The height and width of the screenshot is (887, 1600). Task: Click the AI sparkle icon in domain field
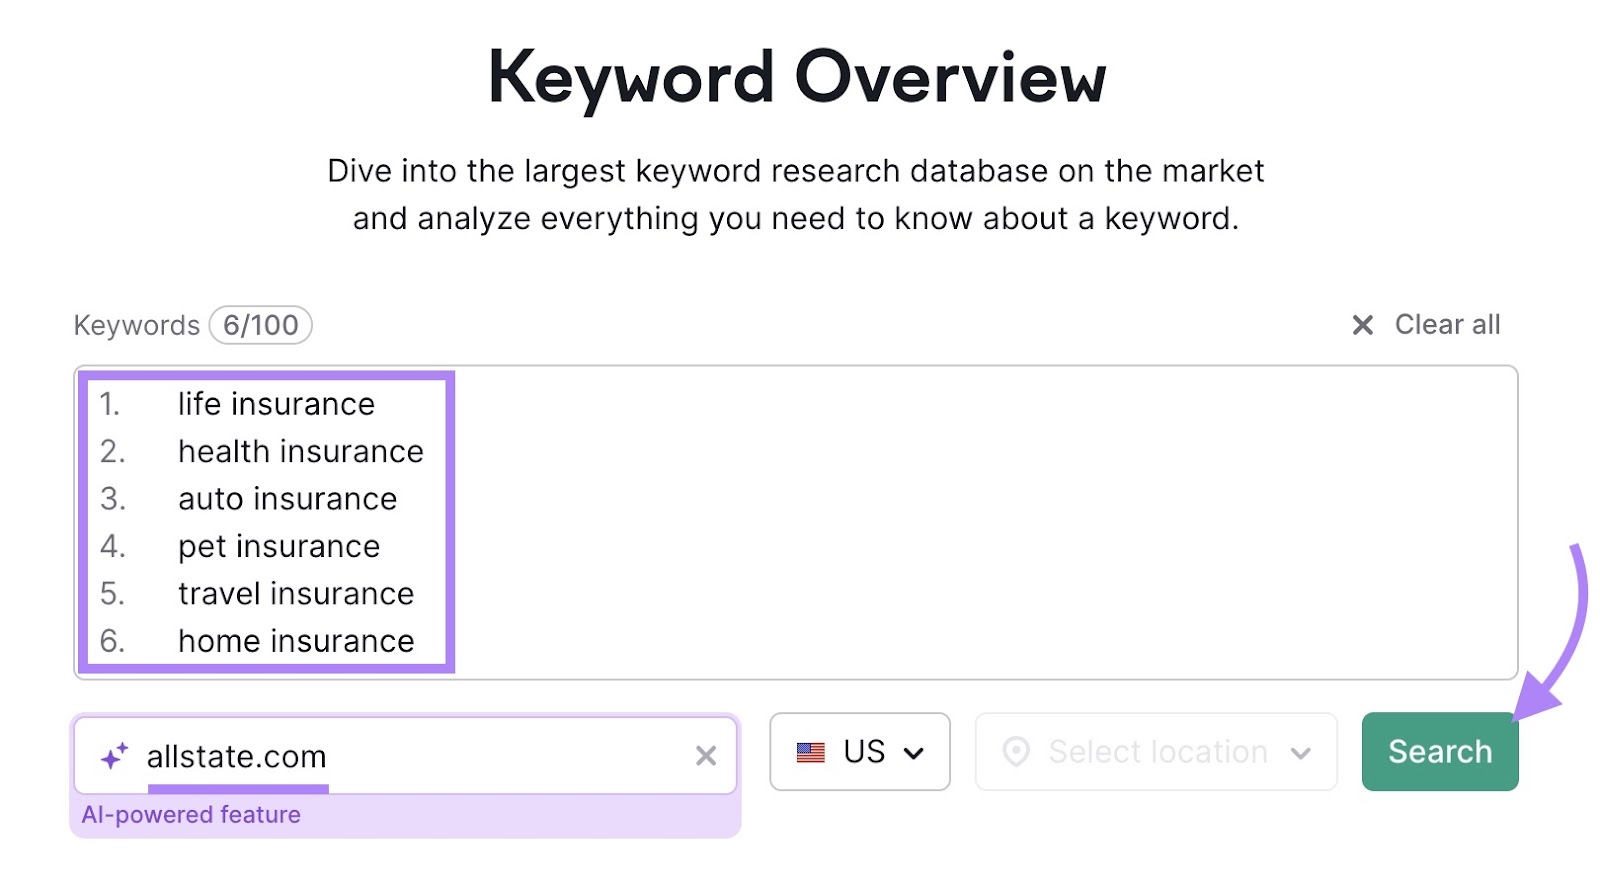click(x=114, y=756)
